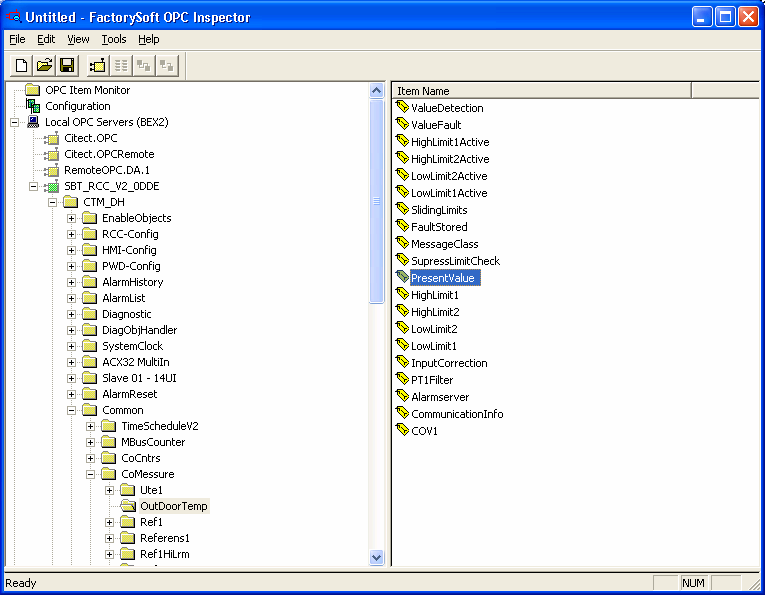Click the tree panel scrollbar thumb
Screen dimensions: 765x595
click(x=376, y=201)
